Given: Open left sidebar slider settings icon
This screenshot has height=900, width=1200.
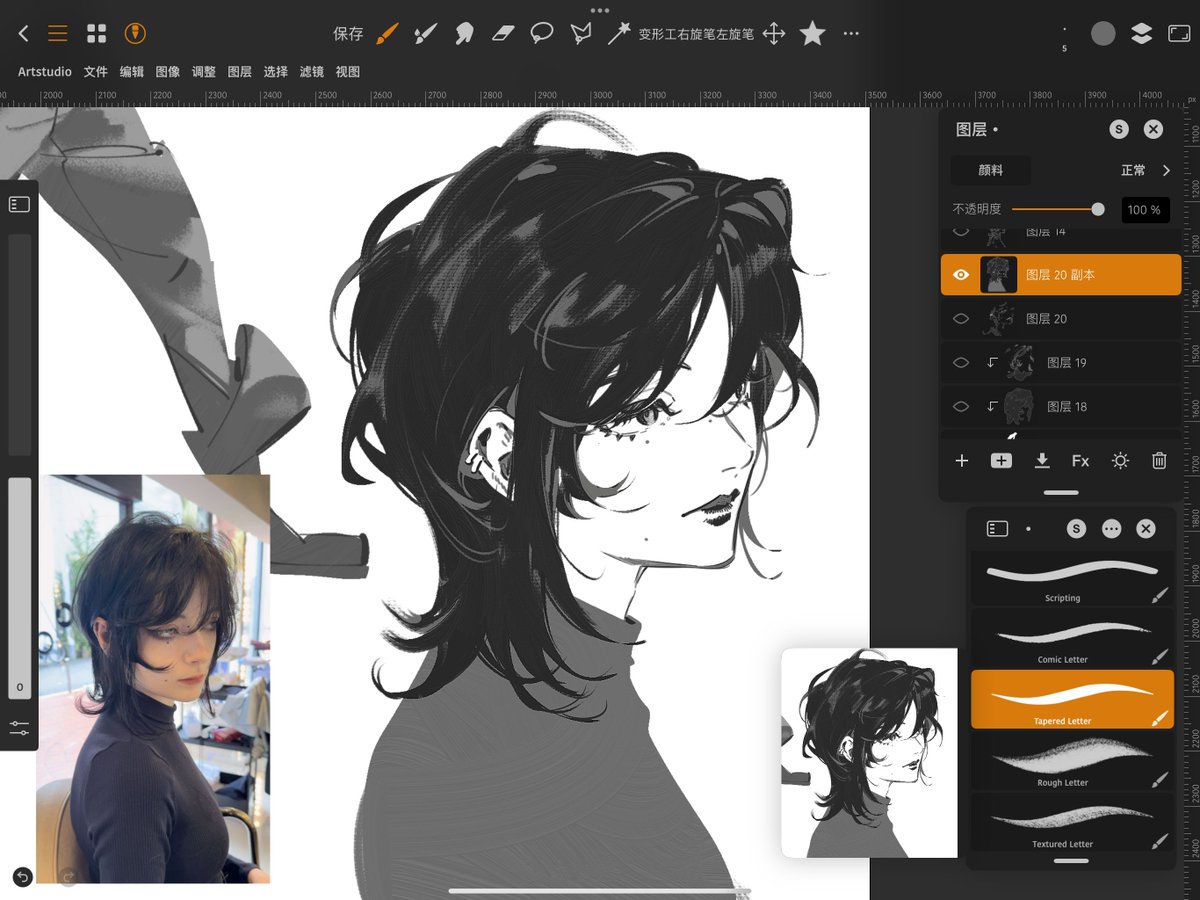Looking at the screenshot, I should pos(19,727).
